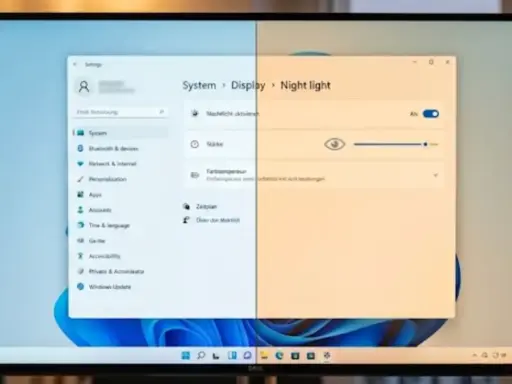Go back with the Settings back arrow
512x384 pixels.
click(75, 64)
